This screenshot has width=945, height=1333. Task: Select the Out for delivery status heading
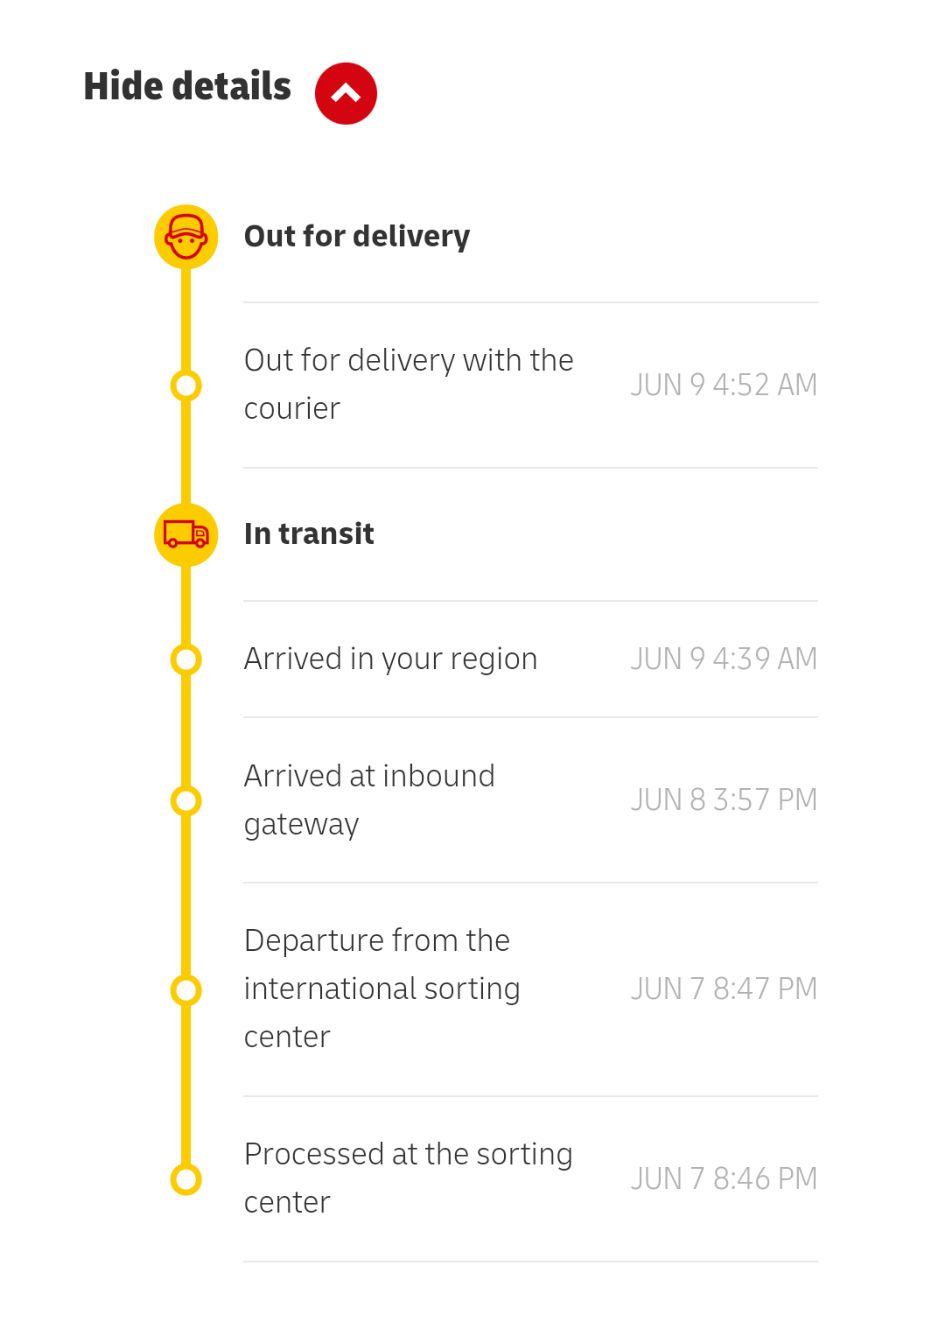[x=357, y=236]
